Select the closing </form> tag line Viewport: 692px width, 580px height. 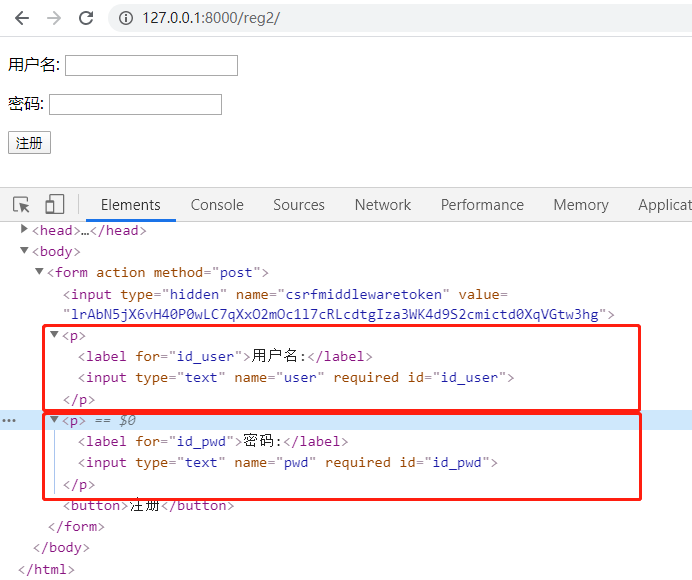[x=76, y=527]
